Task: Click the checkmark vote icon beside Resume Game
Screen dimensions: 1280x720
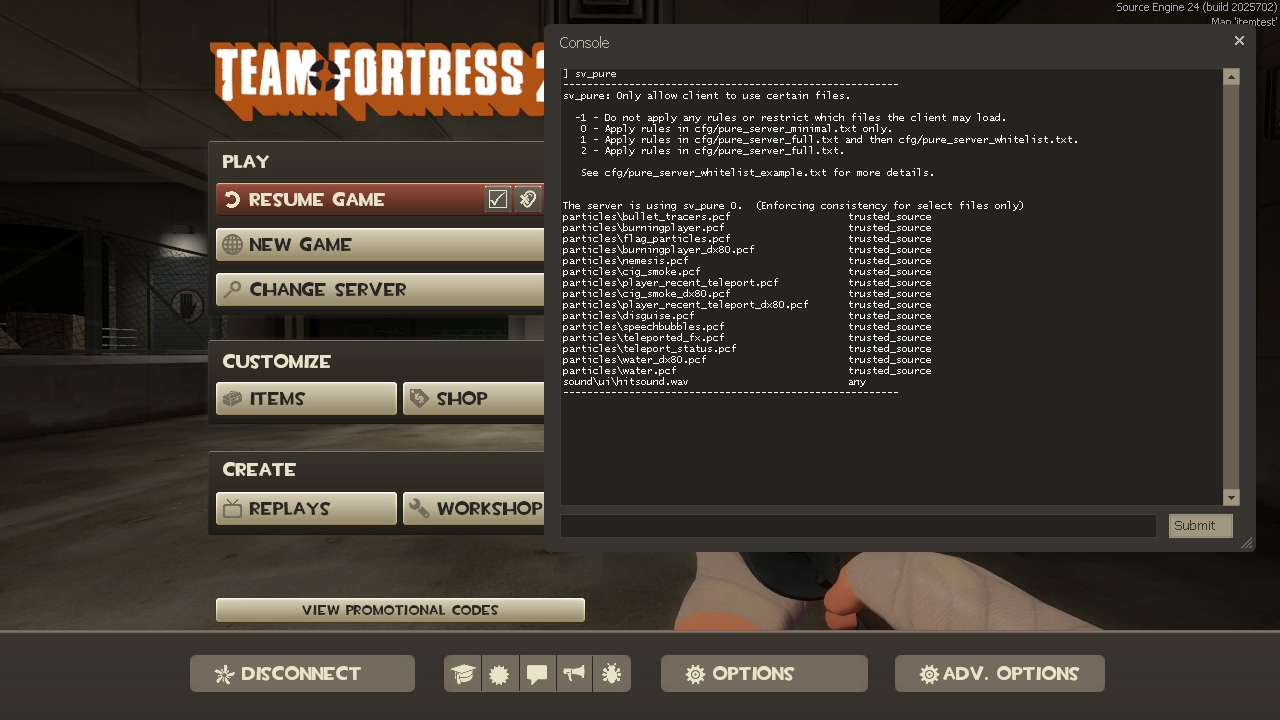Action: coord(498,200)
